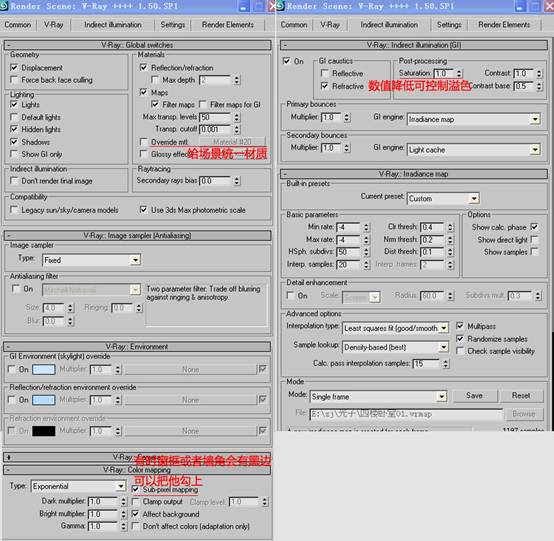Collapse the Indirect illumination (GI) rollout

click(414, 45)
